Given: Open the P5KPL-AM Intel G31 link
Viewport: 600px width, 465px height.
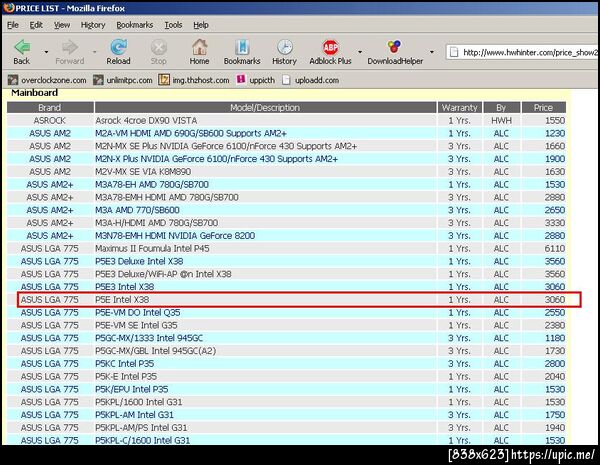Looking at the screenshot, I should 134,415.
